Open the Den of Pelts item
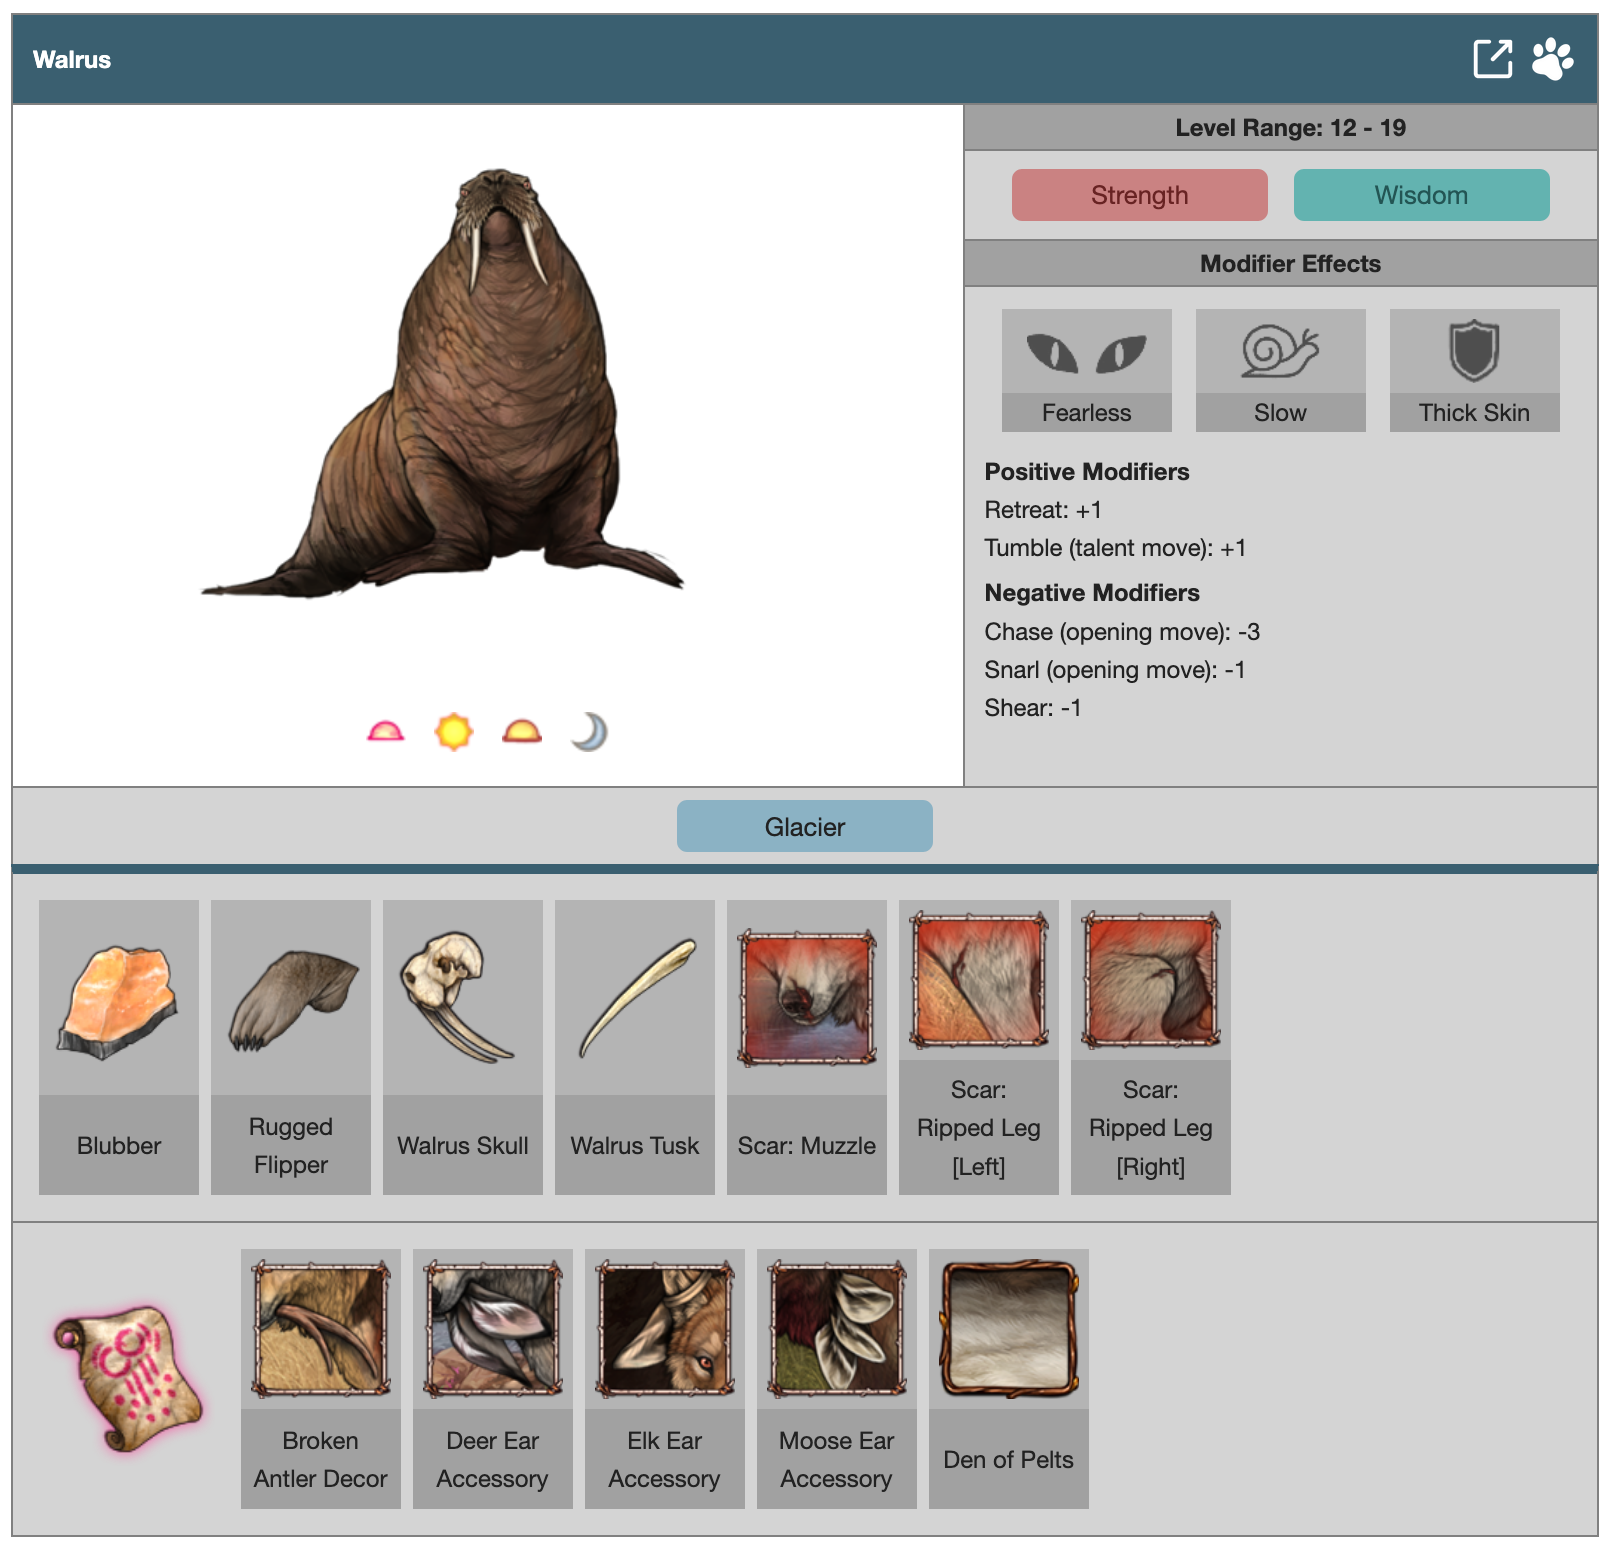Viewport: 1612px width, 1550px height. click(1009, 1330)
